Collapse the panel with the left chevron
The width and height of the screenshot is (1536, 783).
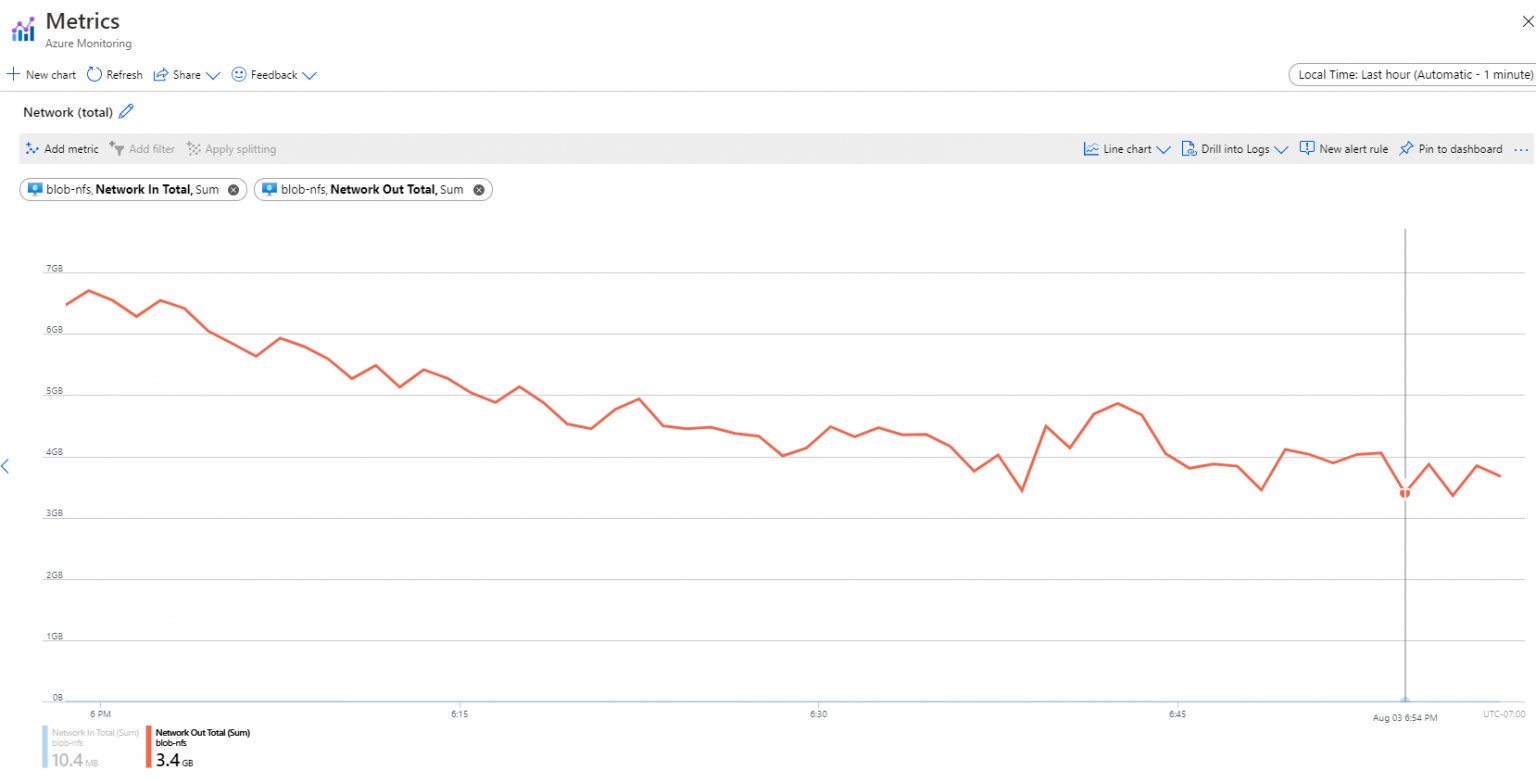[6, 465]
